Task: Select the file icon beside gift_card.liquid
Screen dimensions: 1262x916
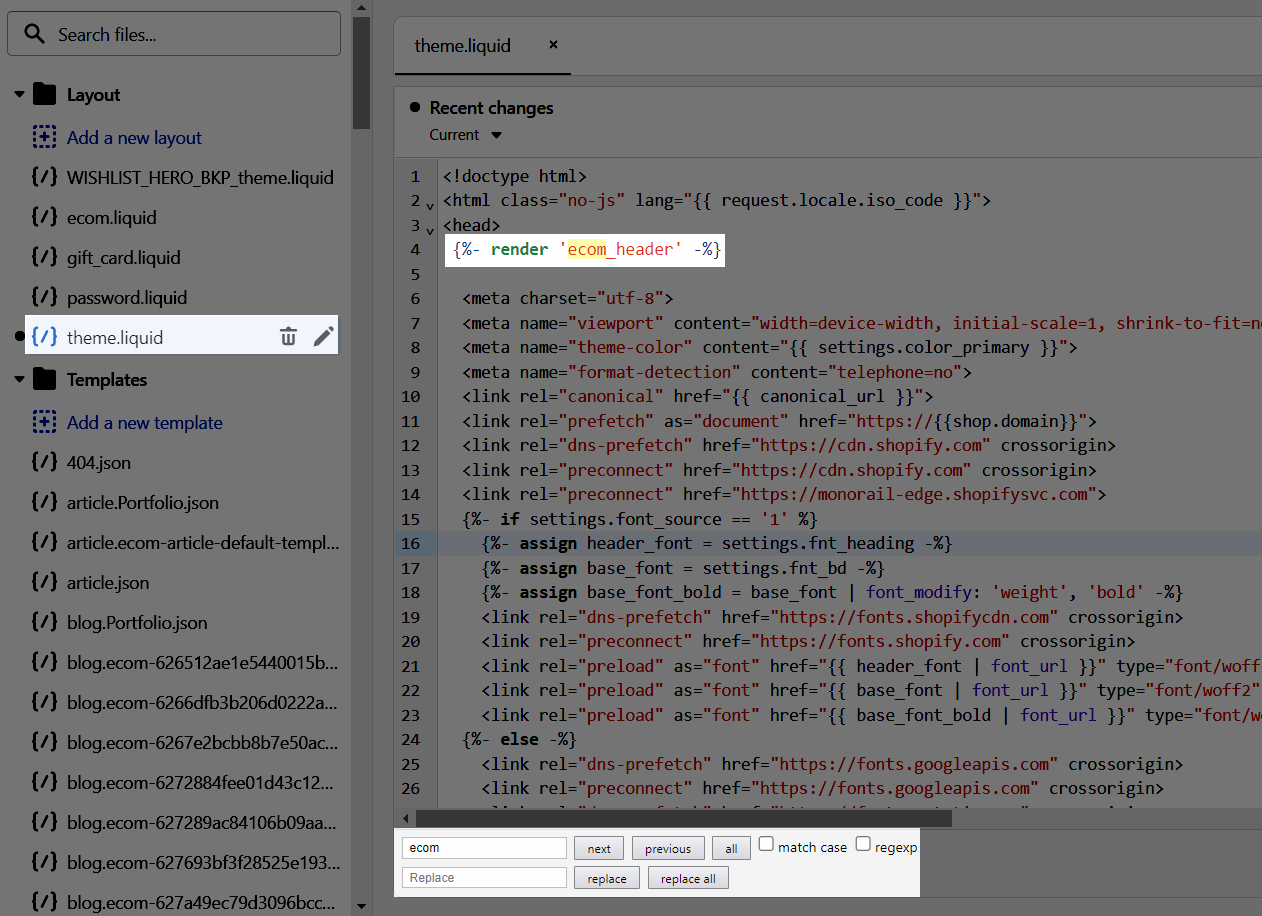Action: (x=44, y=257)
